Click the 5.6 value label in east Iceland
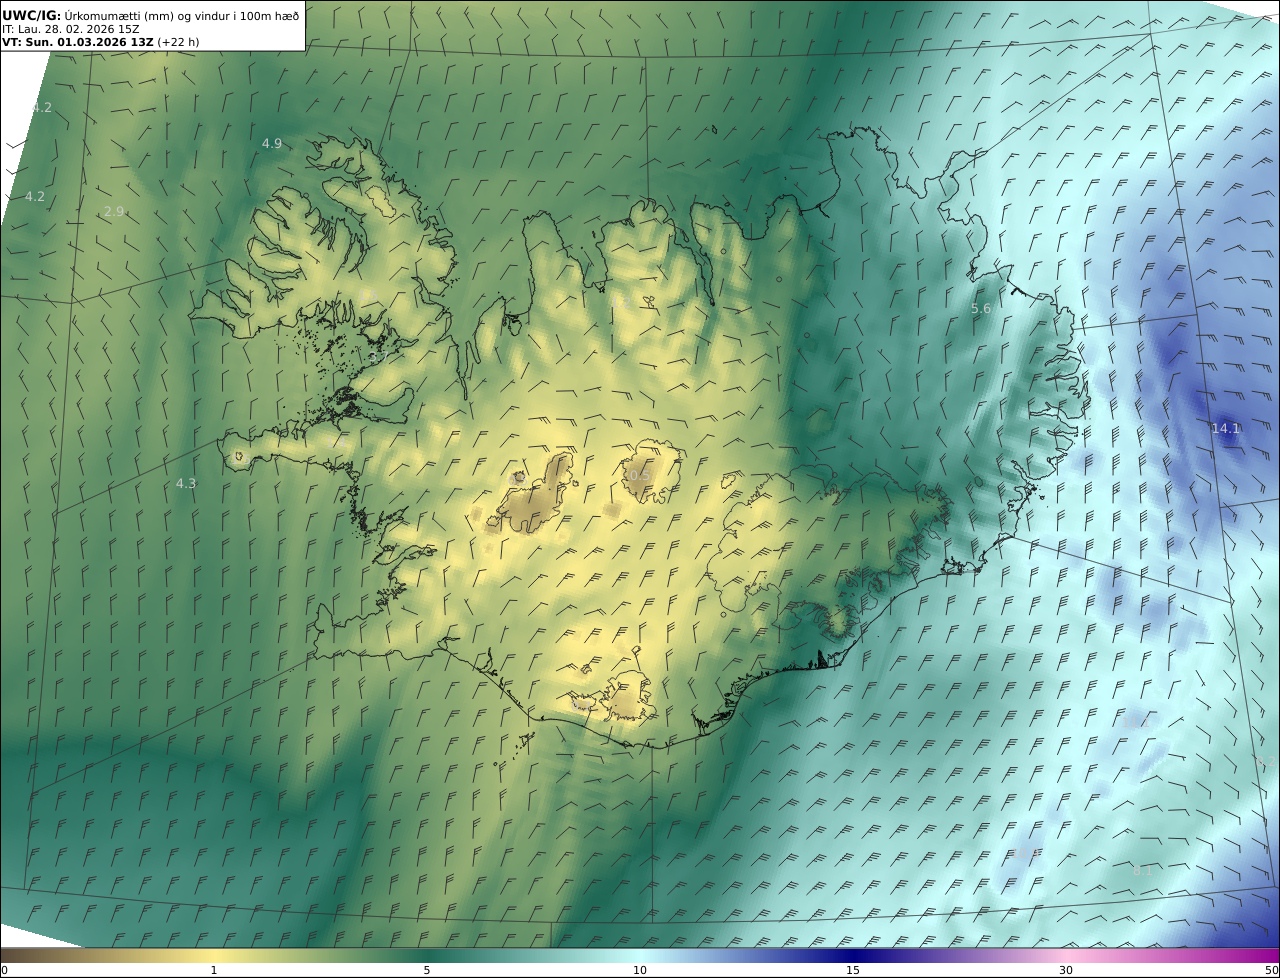1280x978 pixels. [x=981, y=309]
